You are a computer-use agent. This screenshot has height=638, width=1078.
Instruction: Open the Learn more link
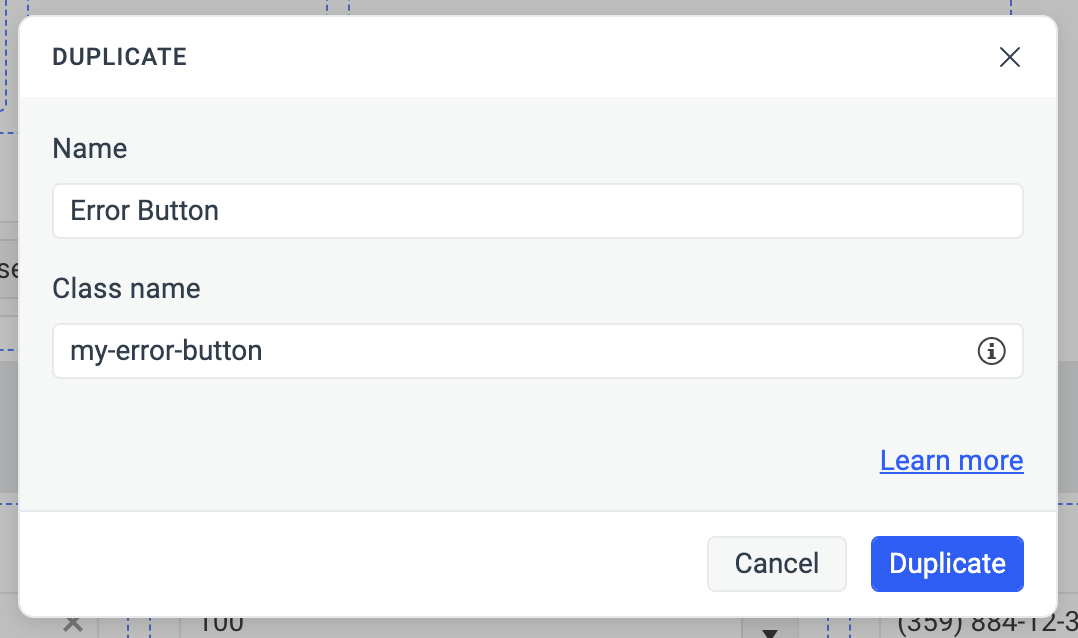(x=951, y=460)
